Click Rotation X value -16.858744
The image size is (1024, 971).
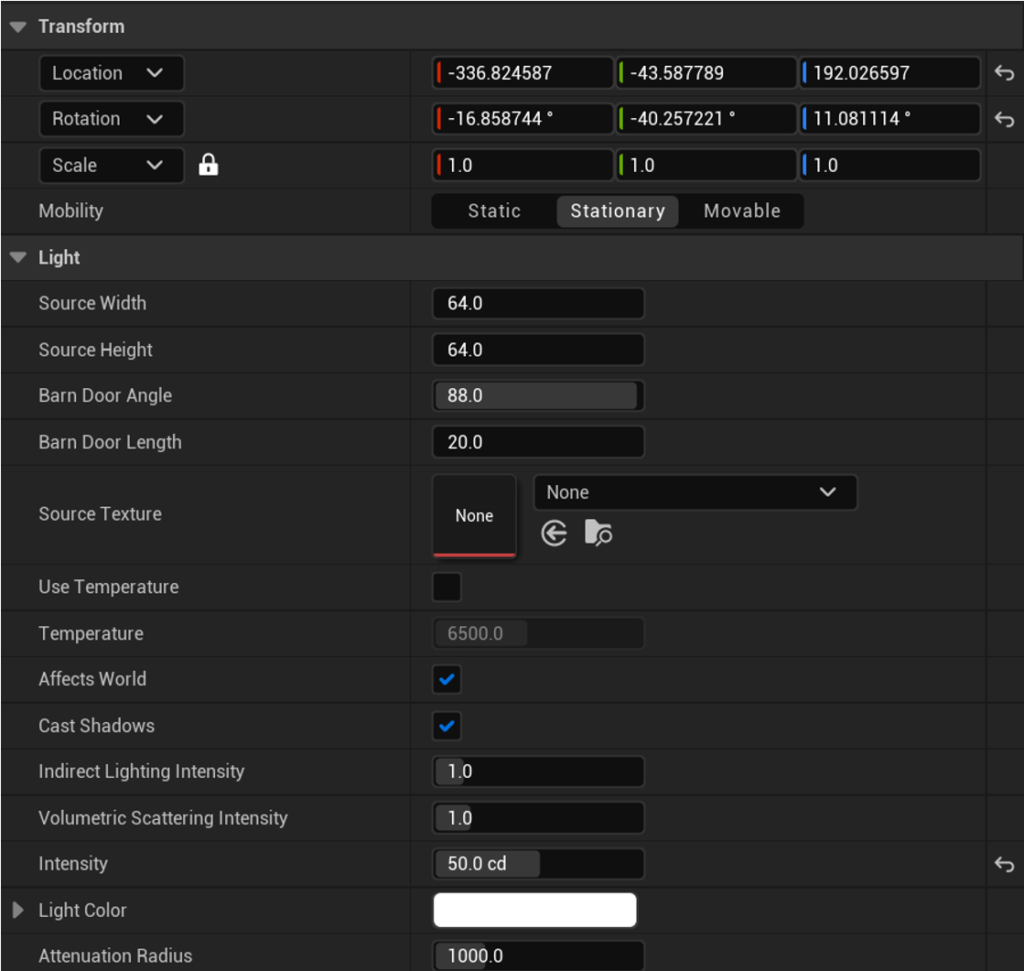pos(522,119)
